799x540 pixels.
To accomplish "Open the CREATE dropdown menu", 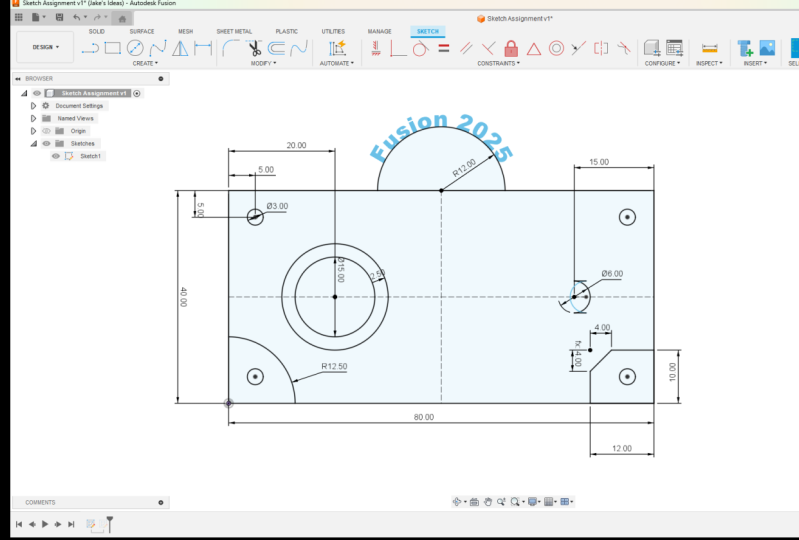I will tap(145, 63).
